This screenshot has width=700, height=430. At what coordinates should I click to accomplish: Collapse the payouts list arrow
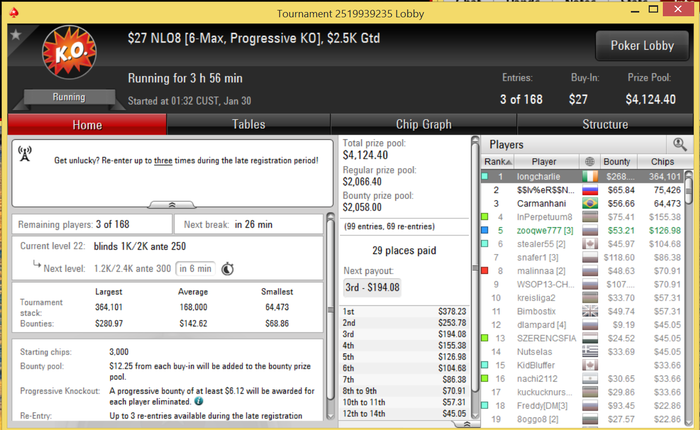pyautogui.click(x=467, y=424)
